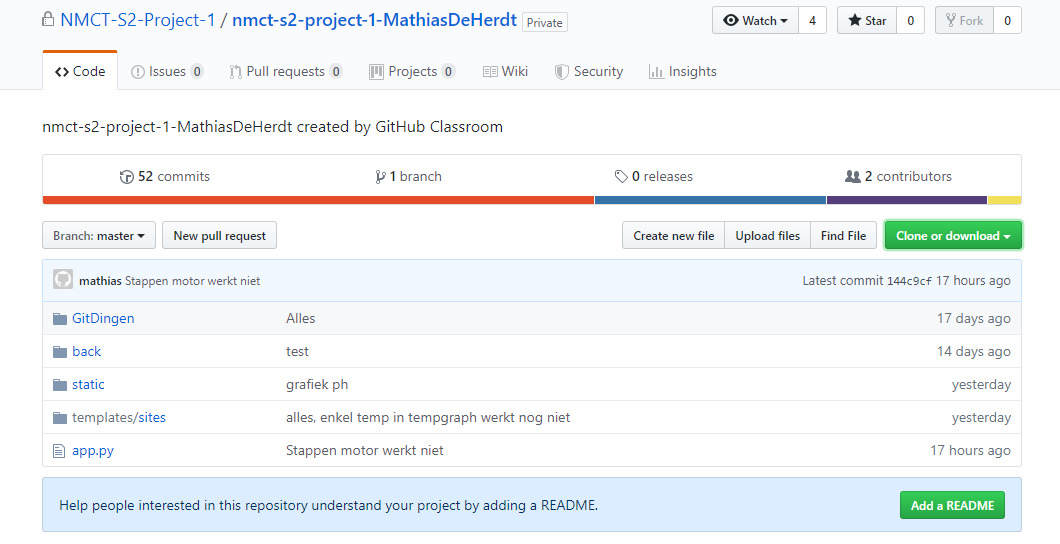The height and width of the screenshot is (544, 1060).
Task: Click Find File button
Action: point(843,235)
